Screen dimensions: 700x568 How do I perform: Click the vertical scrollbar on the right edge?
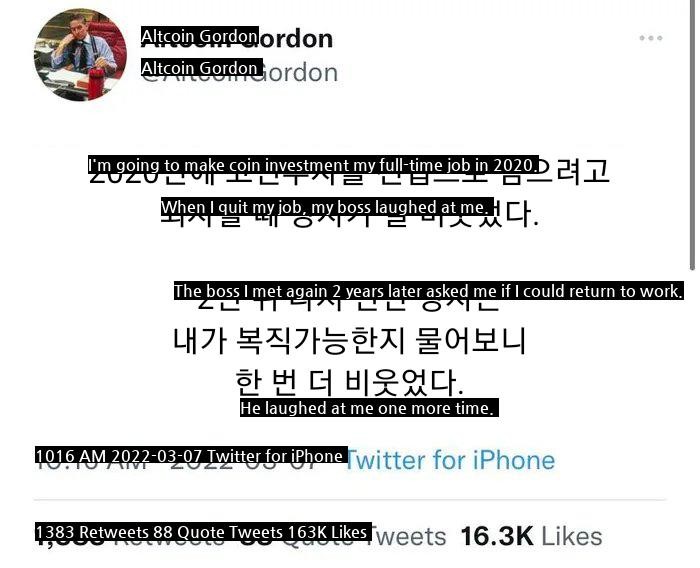pyautogui.click(x=692, y=135)
